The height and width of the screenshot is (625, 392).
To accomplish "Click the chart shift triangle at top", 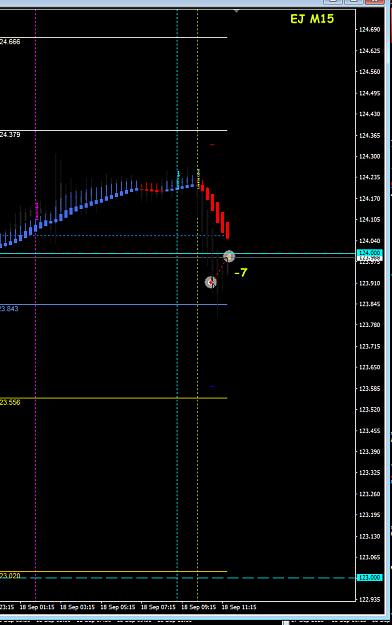I will coord(236,11).
